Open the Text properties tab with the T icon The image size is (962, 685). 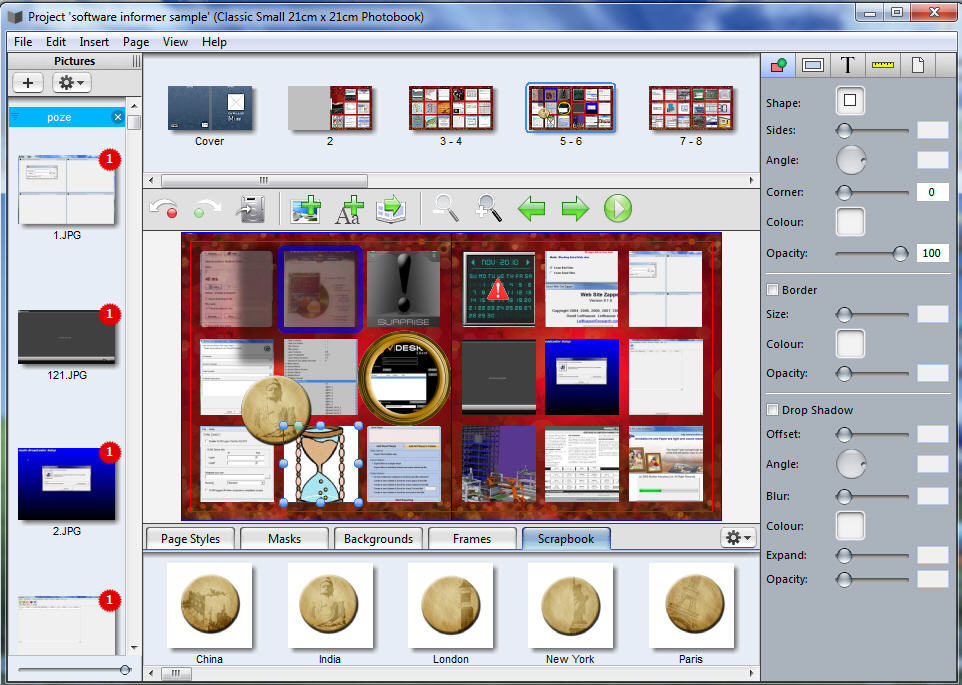(847, 65)
